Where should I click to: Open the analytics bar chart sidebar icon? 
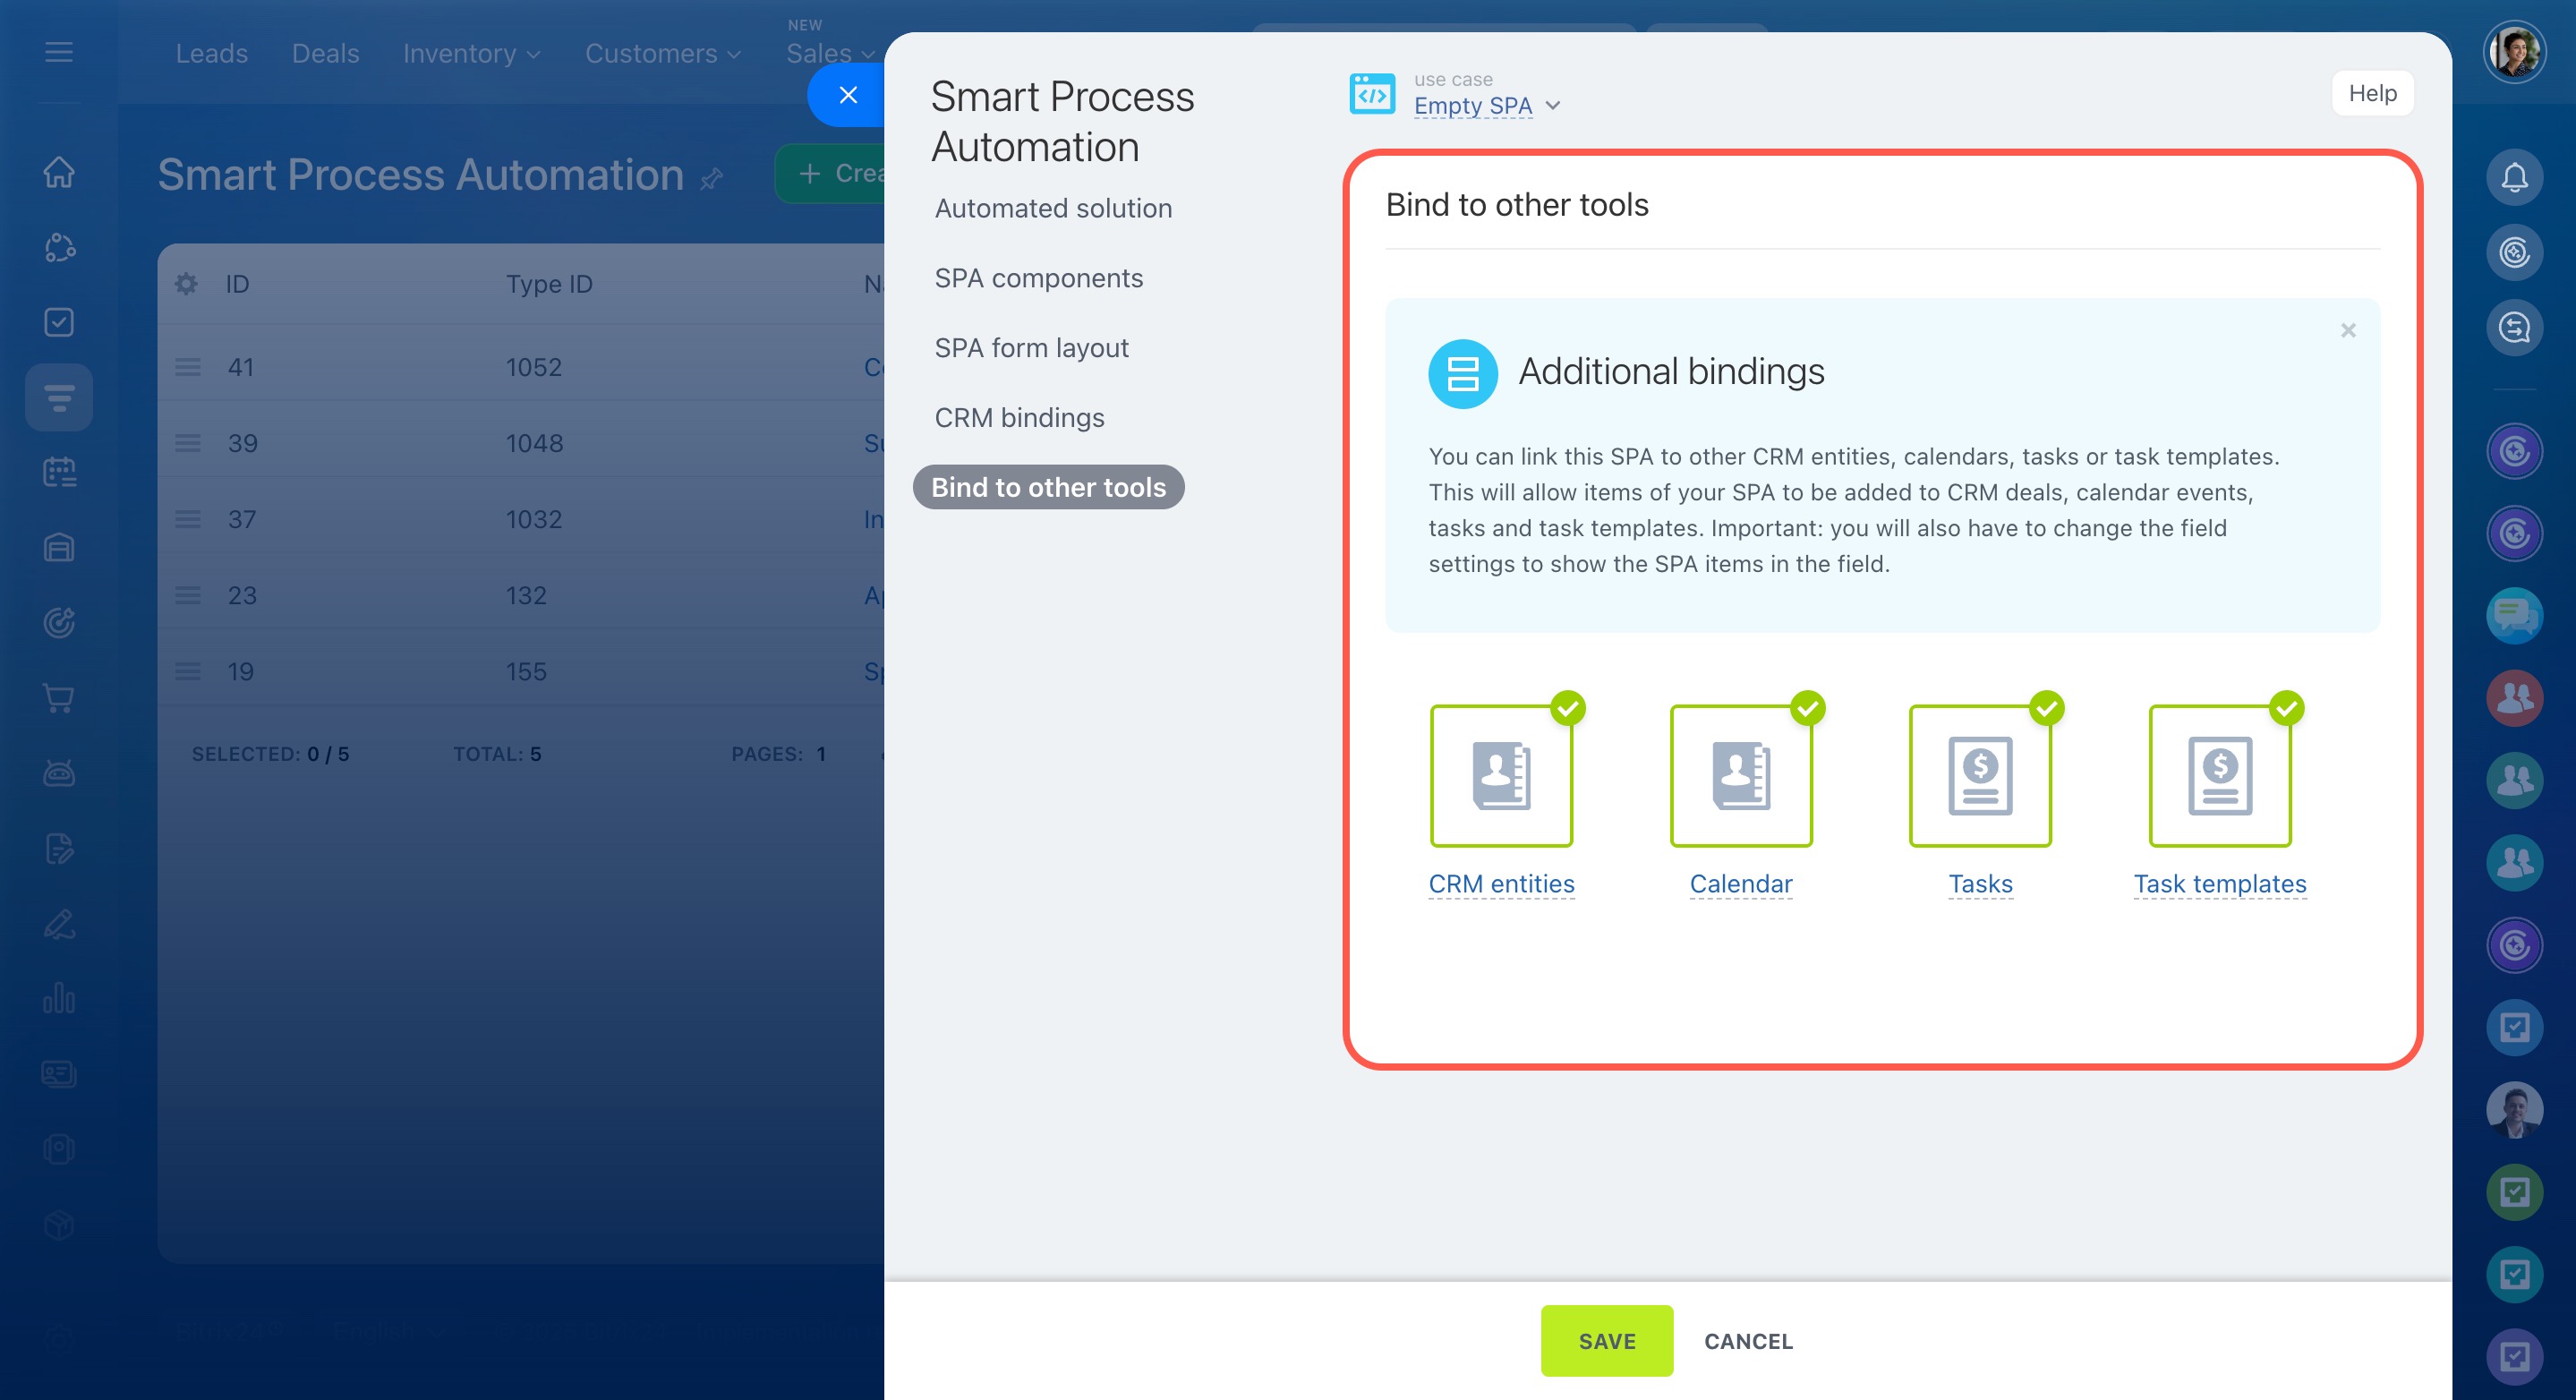(59, 998)
